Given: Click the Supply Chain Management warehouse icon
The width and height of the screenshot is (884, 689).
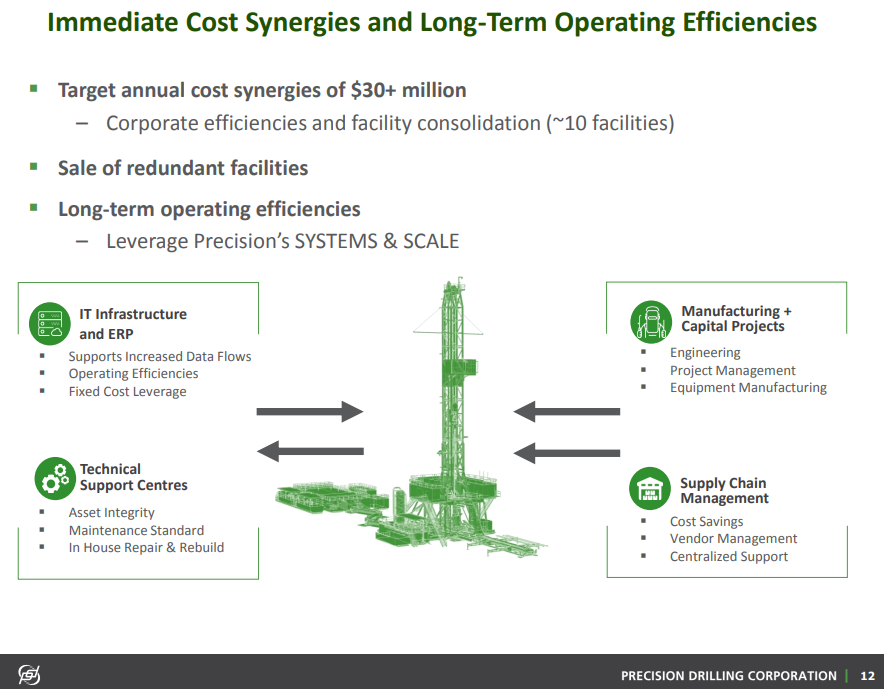Looking at the screenshot, I should (x=650, y=488).
